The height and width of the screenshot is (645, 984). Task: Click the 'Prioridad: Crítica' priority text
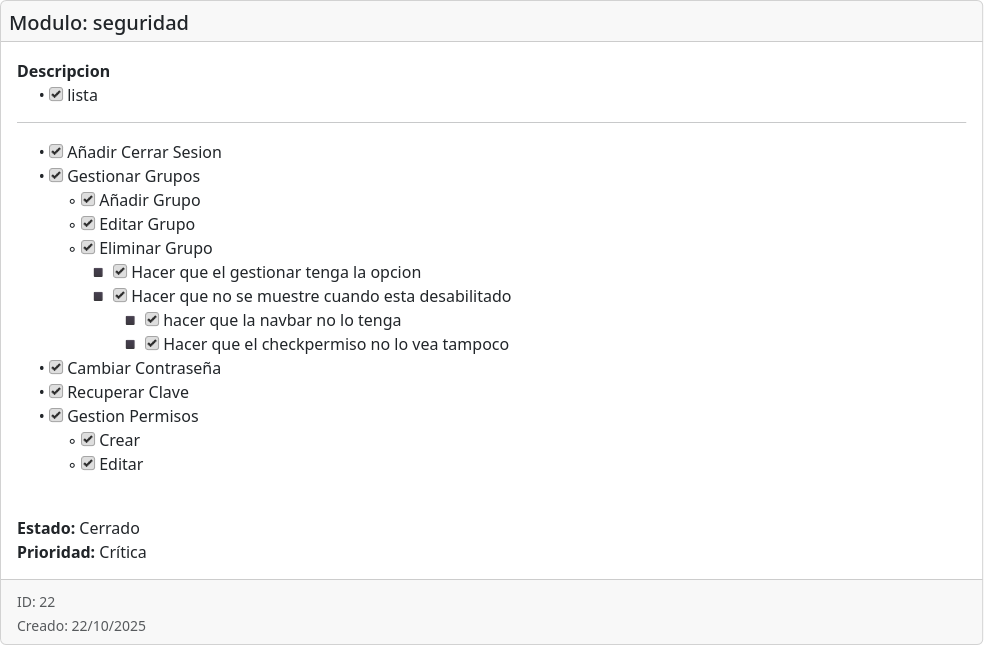[82, 552]
